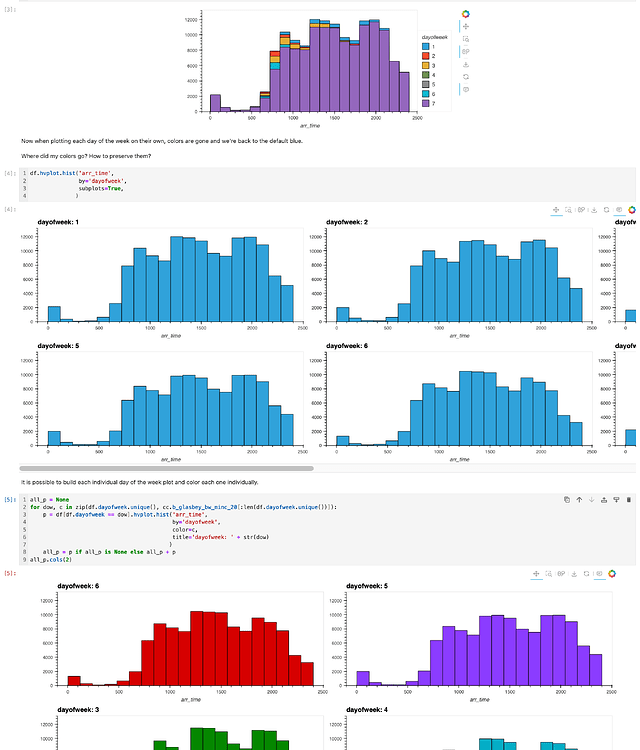Reset the stacked histogram plot view

click(x=466, y=77)
